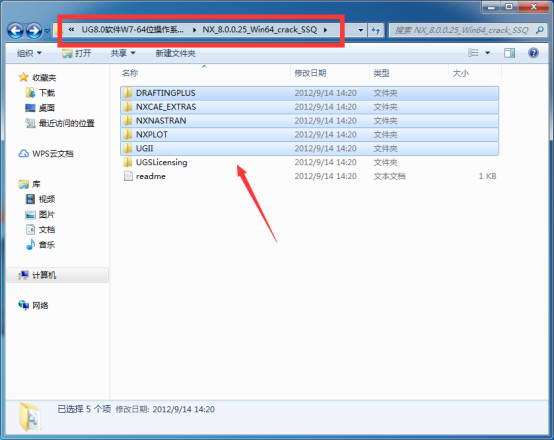Toggle the preview pane icon

[x=509, y=53]
